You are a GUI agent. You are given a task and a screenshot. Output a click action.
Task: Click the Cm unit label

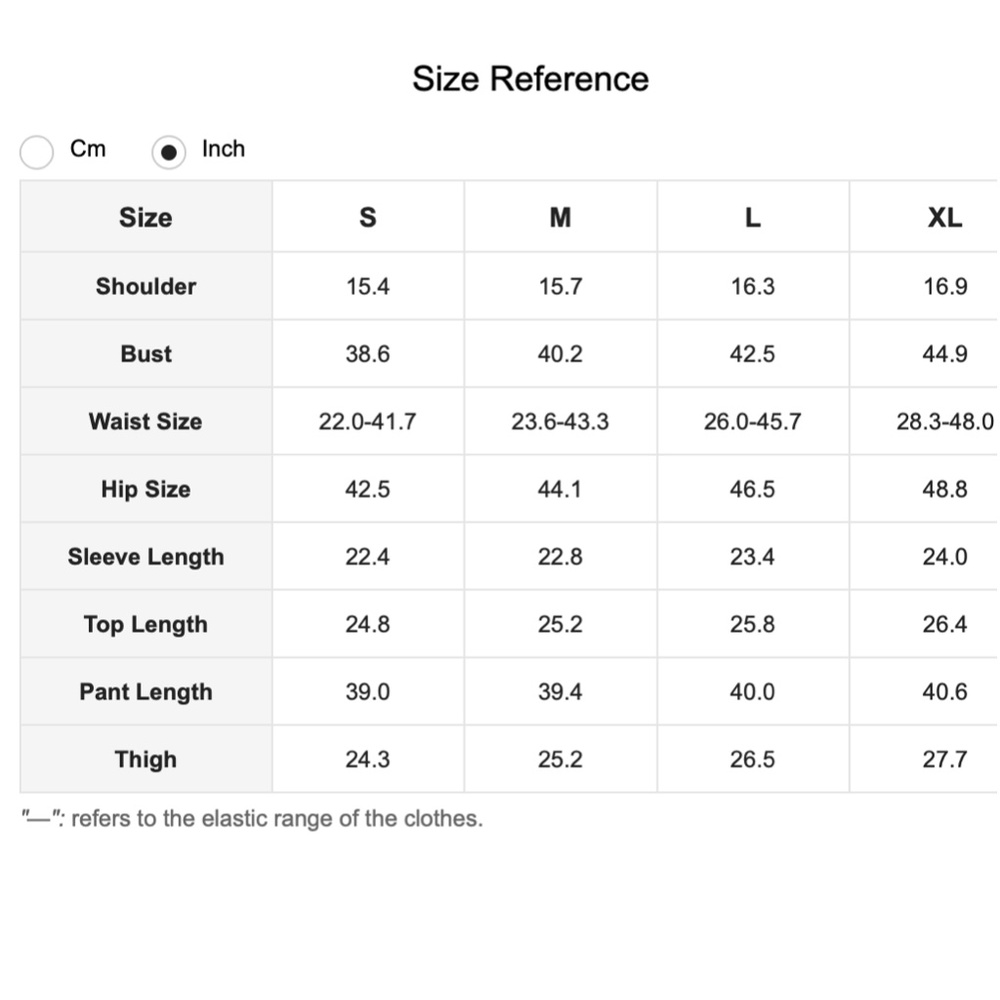coord(87,149)
